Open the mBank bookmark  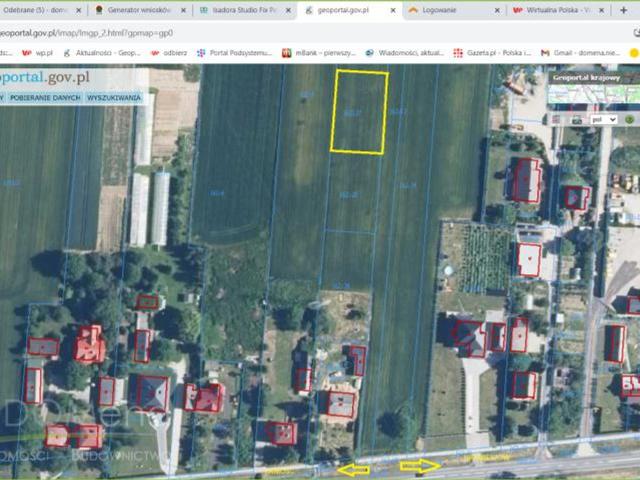tap(320, 52)
